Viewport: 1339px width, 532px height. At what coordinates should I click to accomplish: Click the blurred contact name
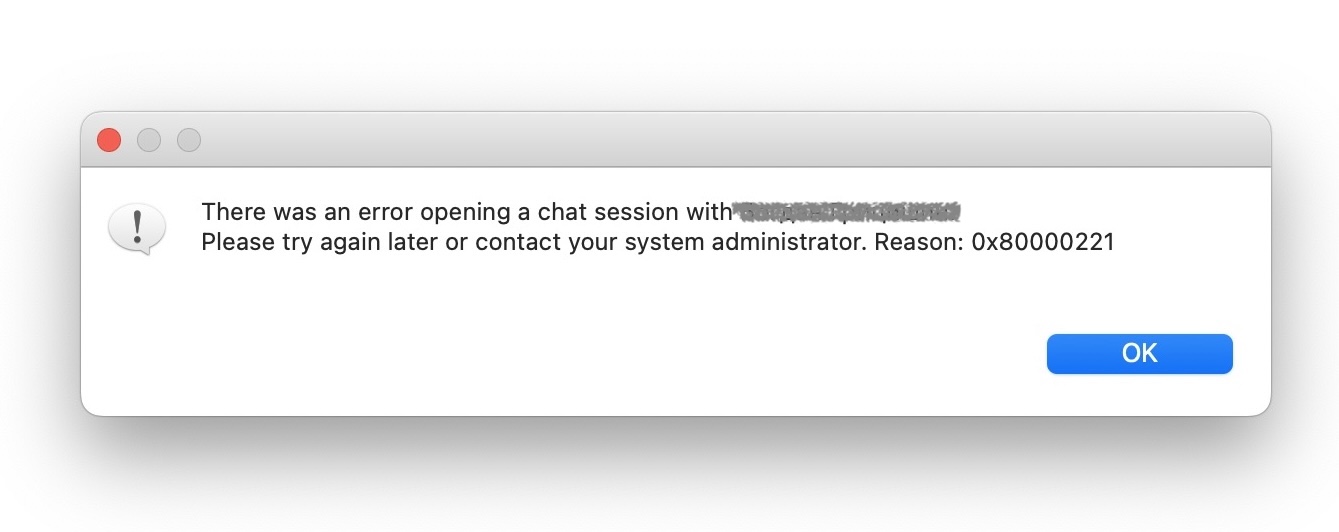847,211
